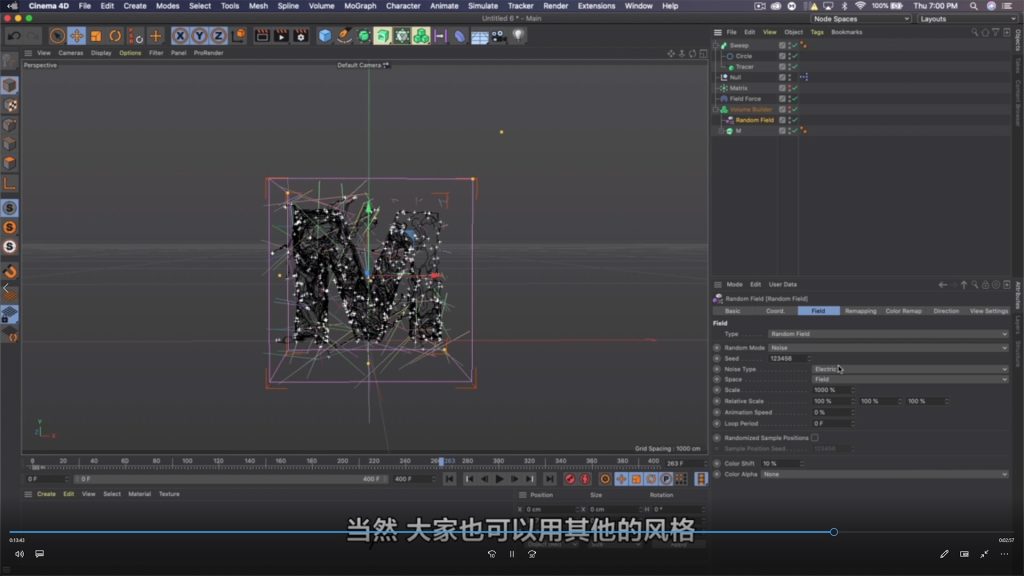
Task: Open the Noise Type dropdown
Action: point(910,369)
